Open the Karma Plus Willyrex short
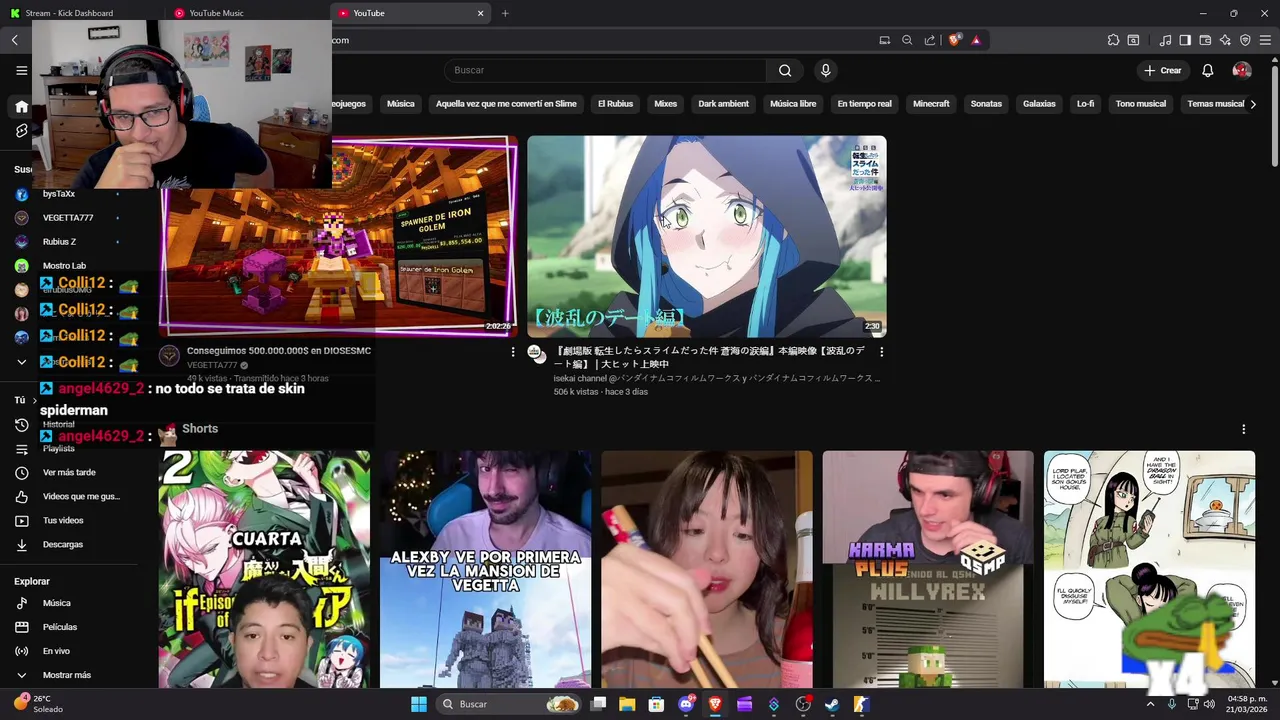The width and height of the screenshot is (1280, 720). pos(928,569)
